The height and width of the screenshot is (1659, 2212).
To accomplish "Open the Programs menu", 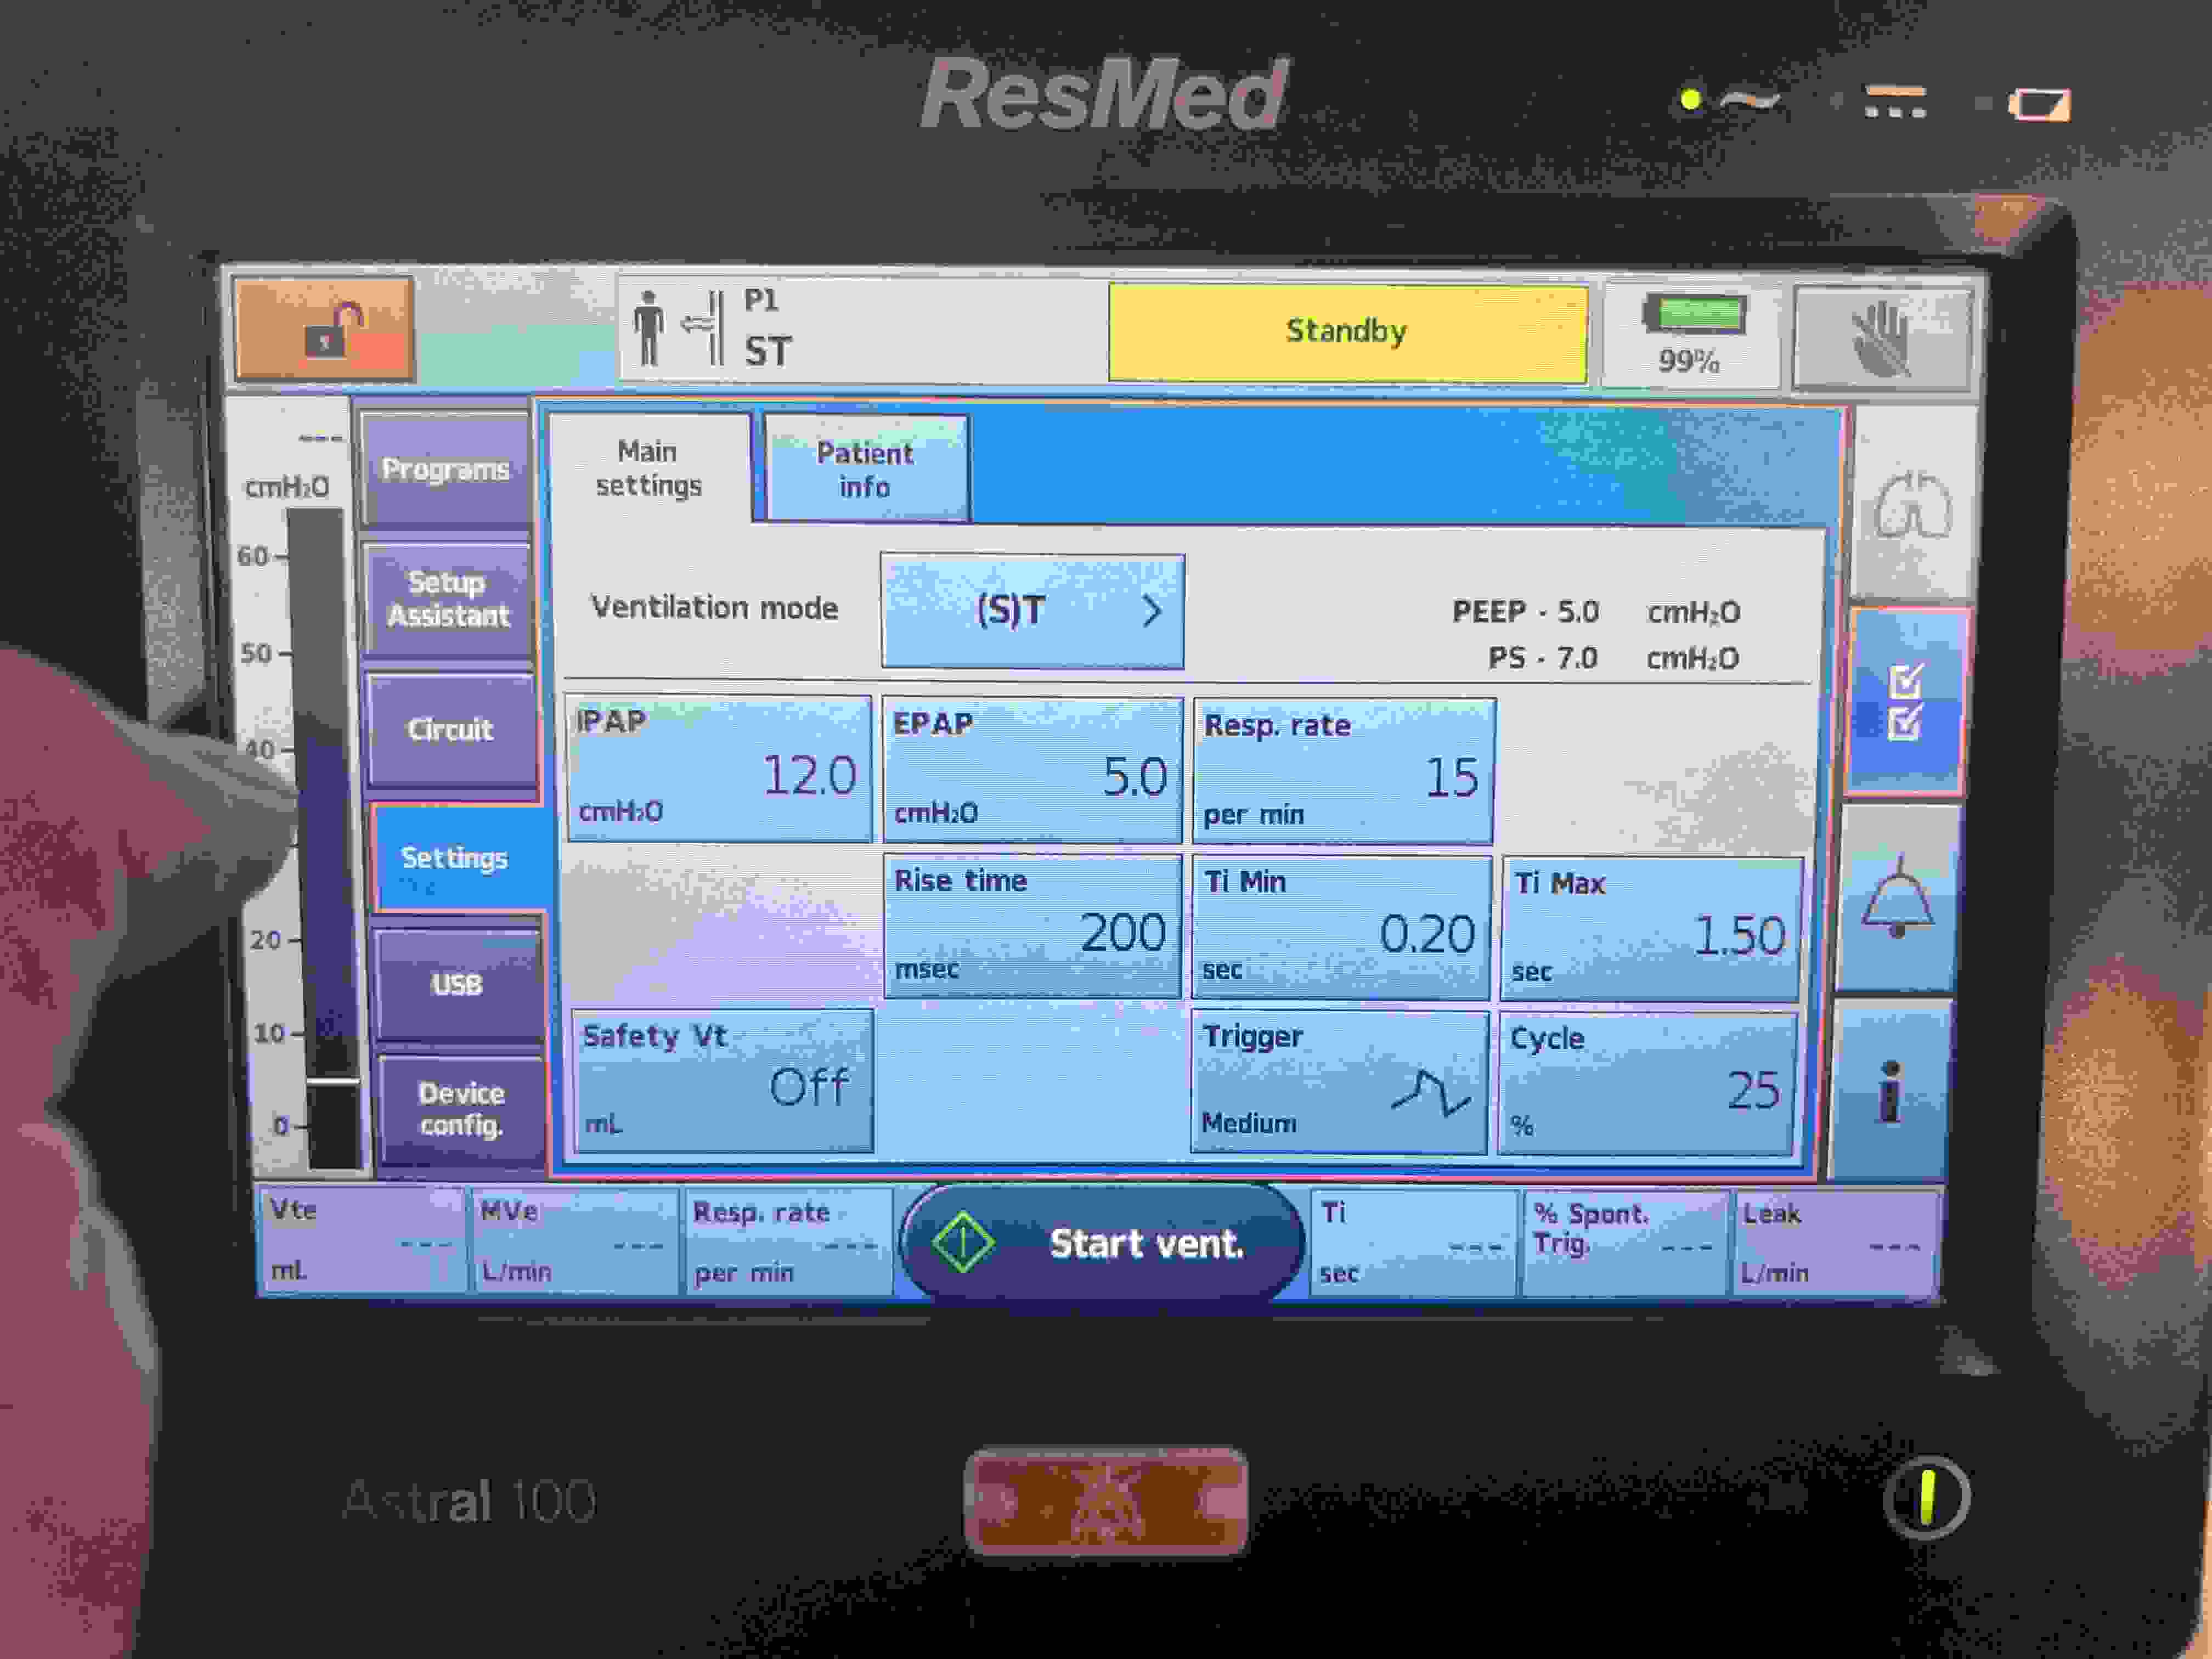I will click(x=446, y=469).
